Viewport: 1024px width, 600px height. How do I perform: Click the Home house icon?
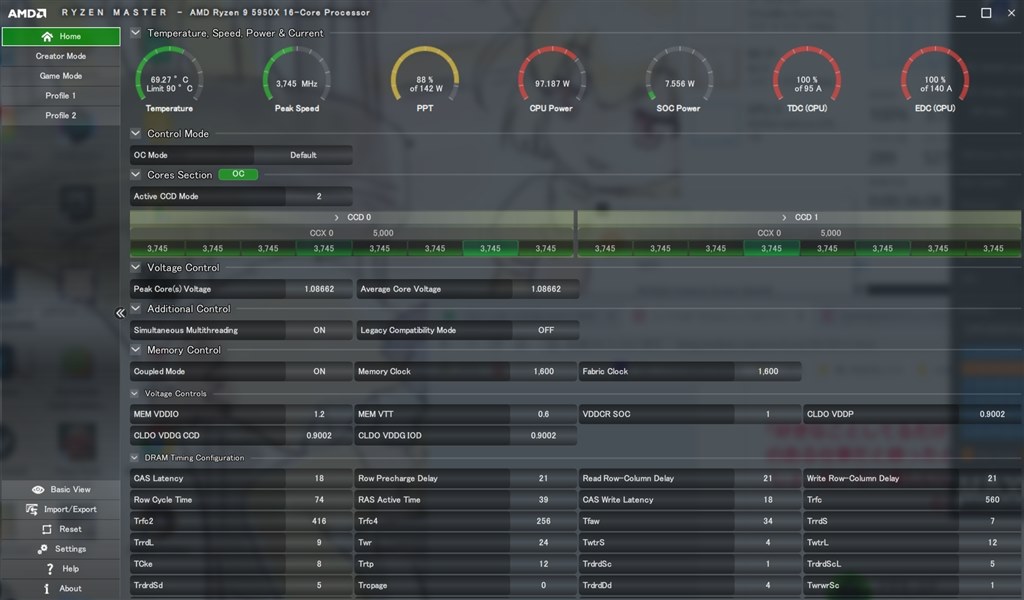pyautogui.click(x=46, y=37)
